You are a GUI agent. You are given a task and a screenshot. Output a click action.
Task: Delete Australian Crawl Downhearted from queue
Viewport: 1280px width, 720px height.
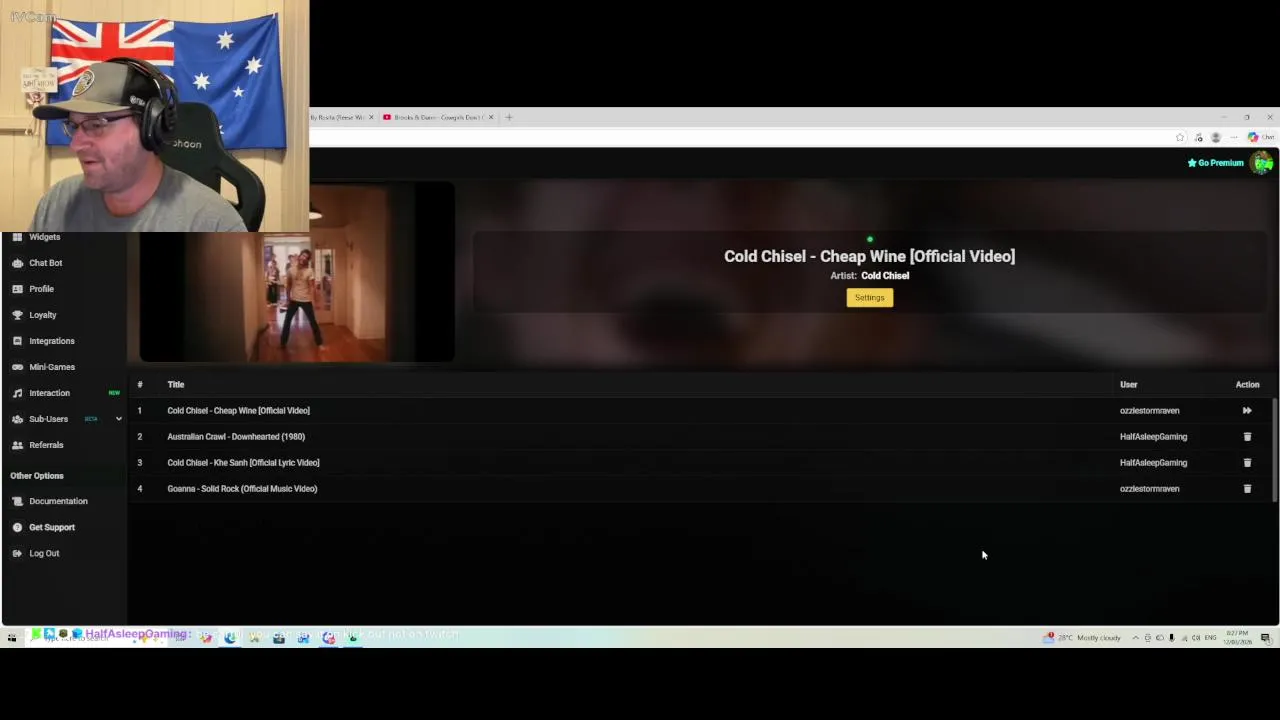pyautogui.click(x=1247, y=437)
